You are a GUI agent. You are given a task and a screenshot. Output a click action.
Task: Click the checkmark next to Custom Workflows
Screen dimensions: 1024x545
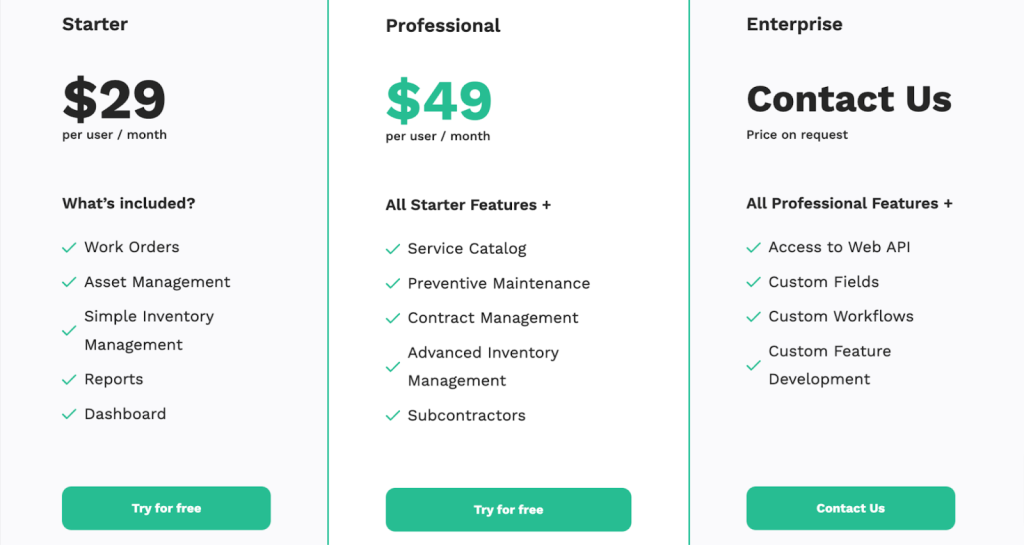tap(753, 317)
